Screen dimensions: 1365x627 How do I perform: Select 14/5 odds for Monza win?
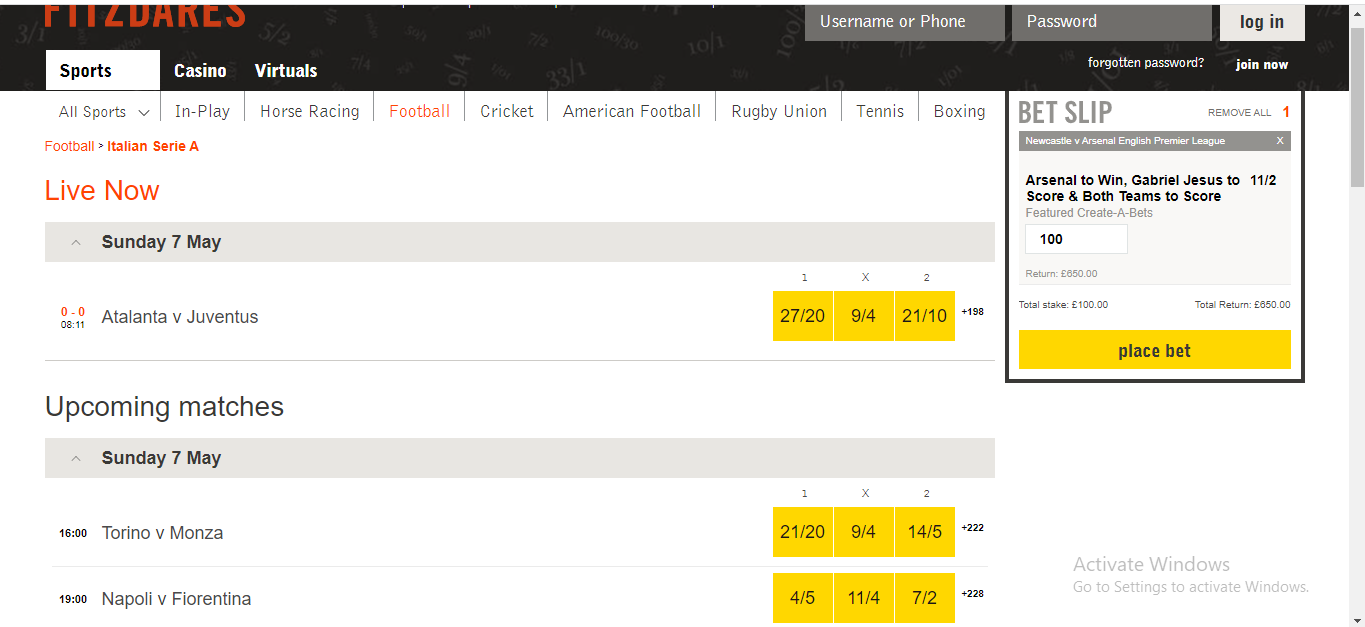point(925,532)
